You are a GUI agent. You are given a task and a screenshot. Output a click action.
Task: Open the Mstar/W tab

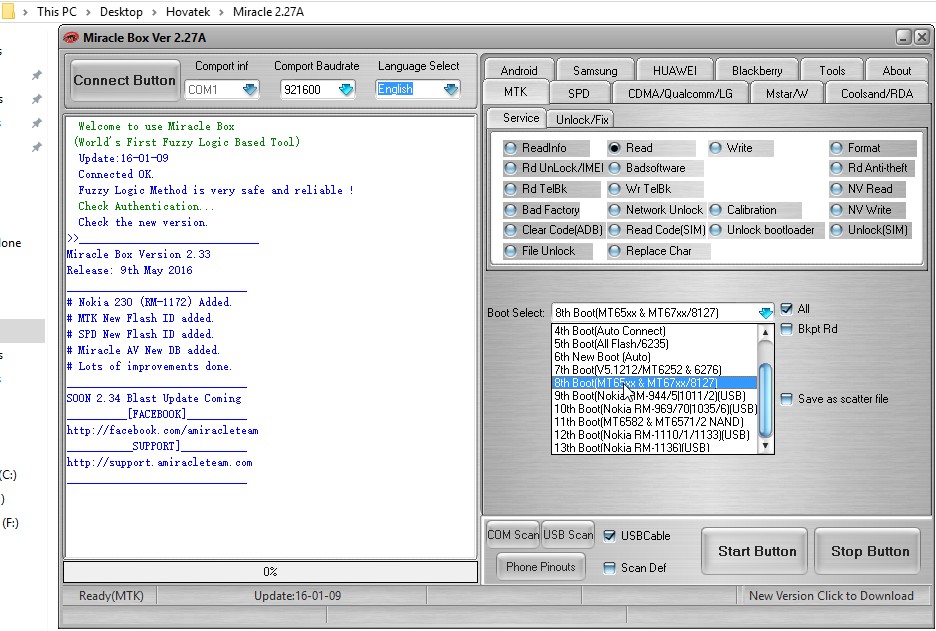(787, 93)
